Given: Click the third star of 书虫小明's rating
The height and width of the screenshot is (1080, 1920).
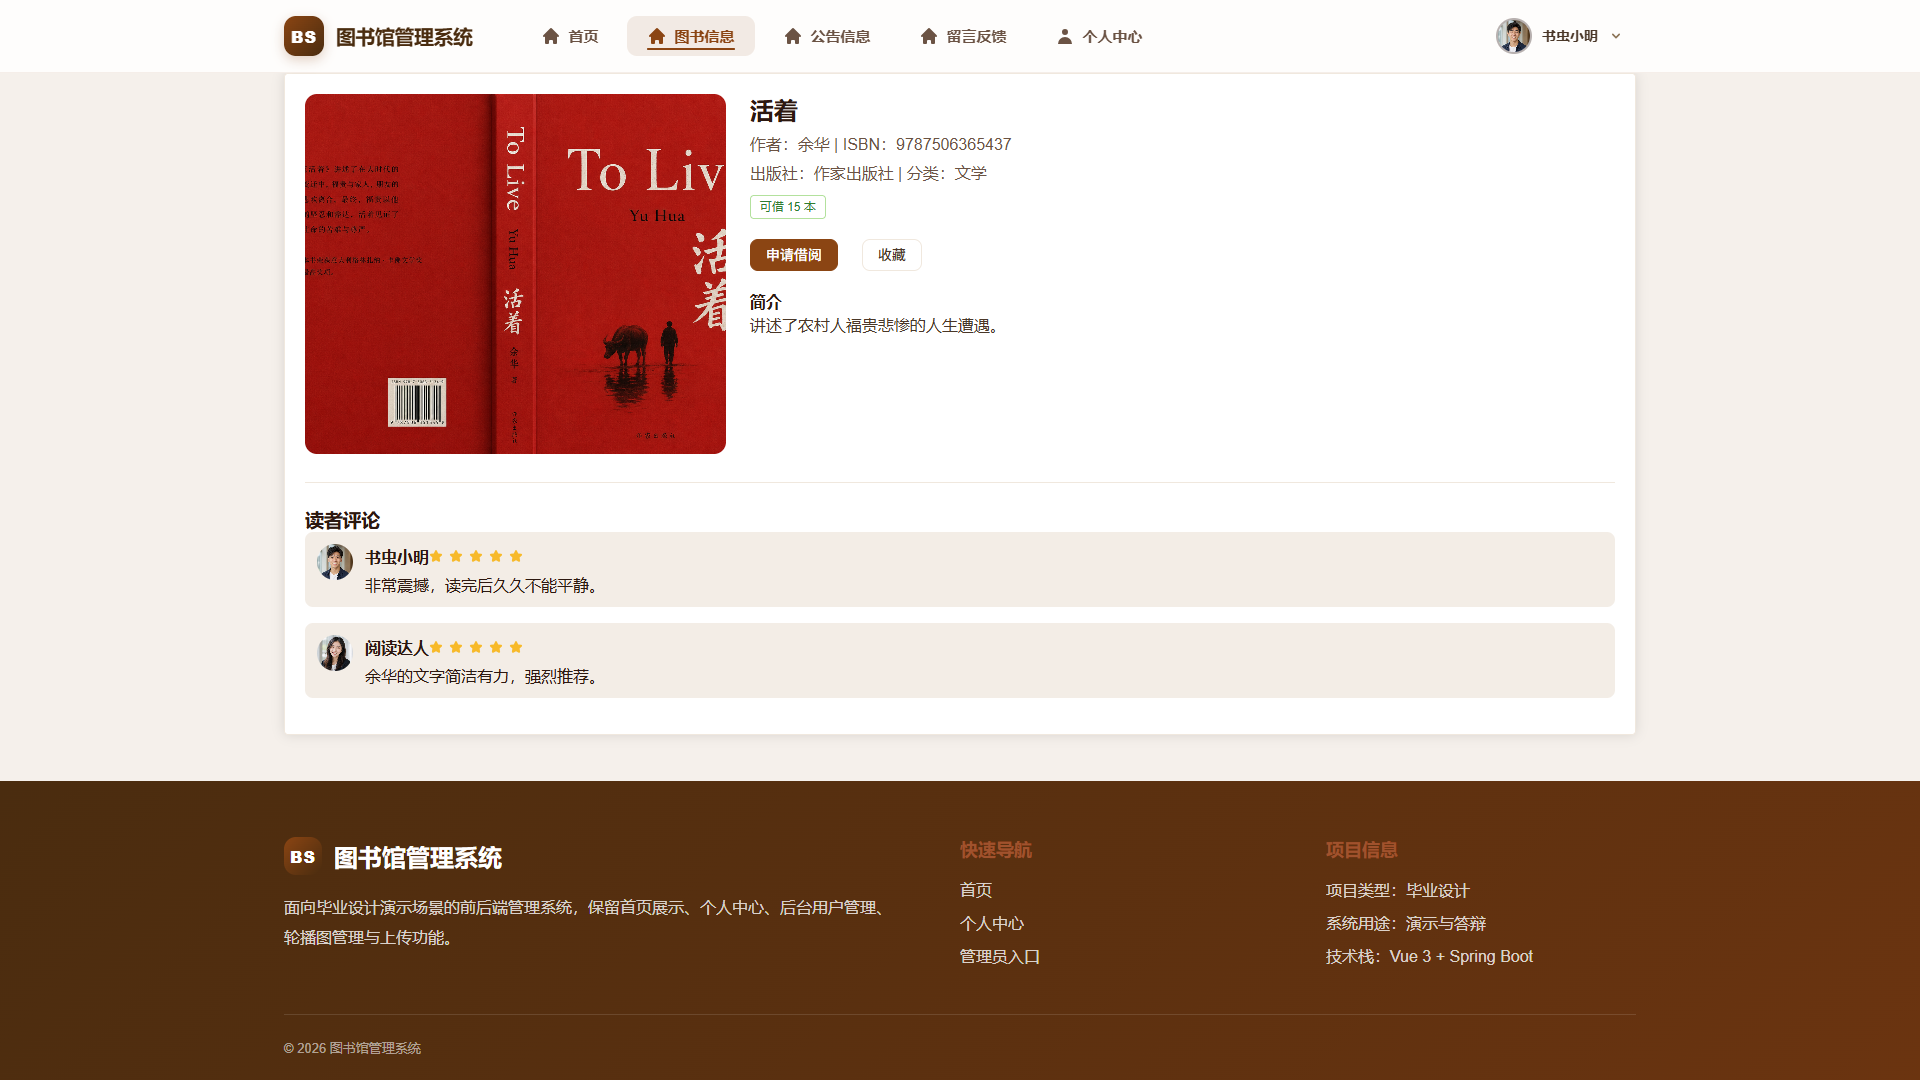Looking at the screenshot, I should 476,556.
